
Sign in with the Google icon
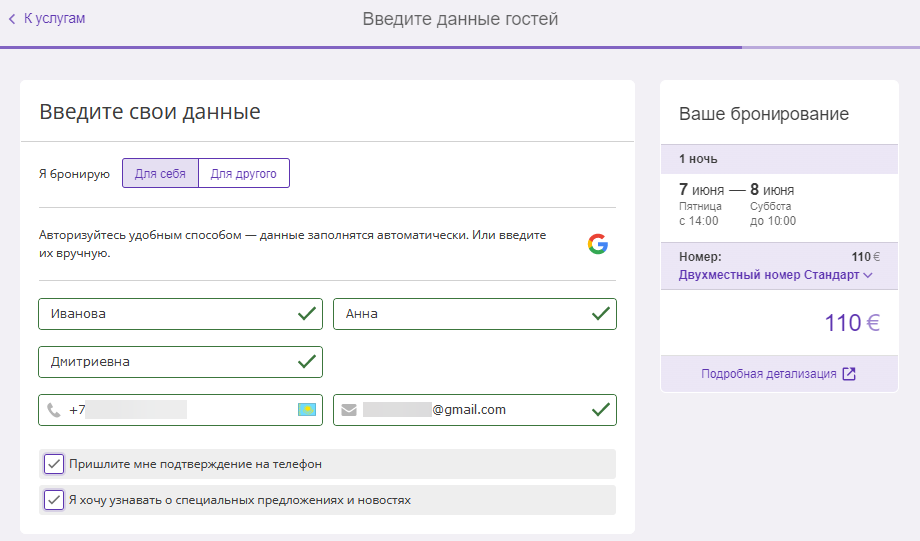point(598,244)
